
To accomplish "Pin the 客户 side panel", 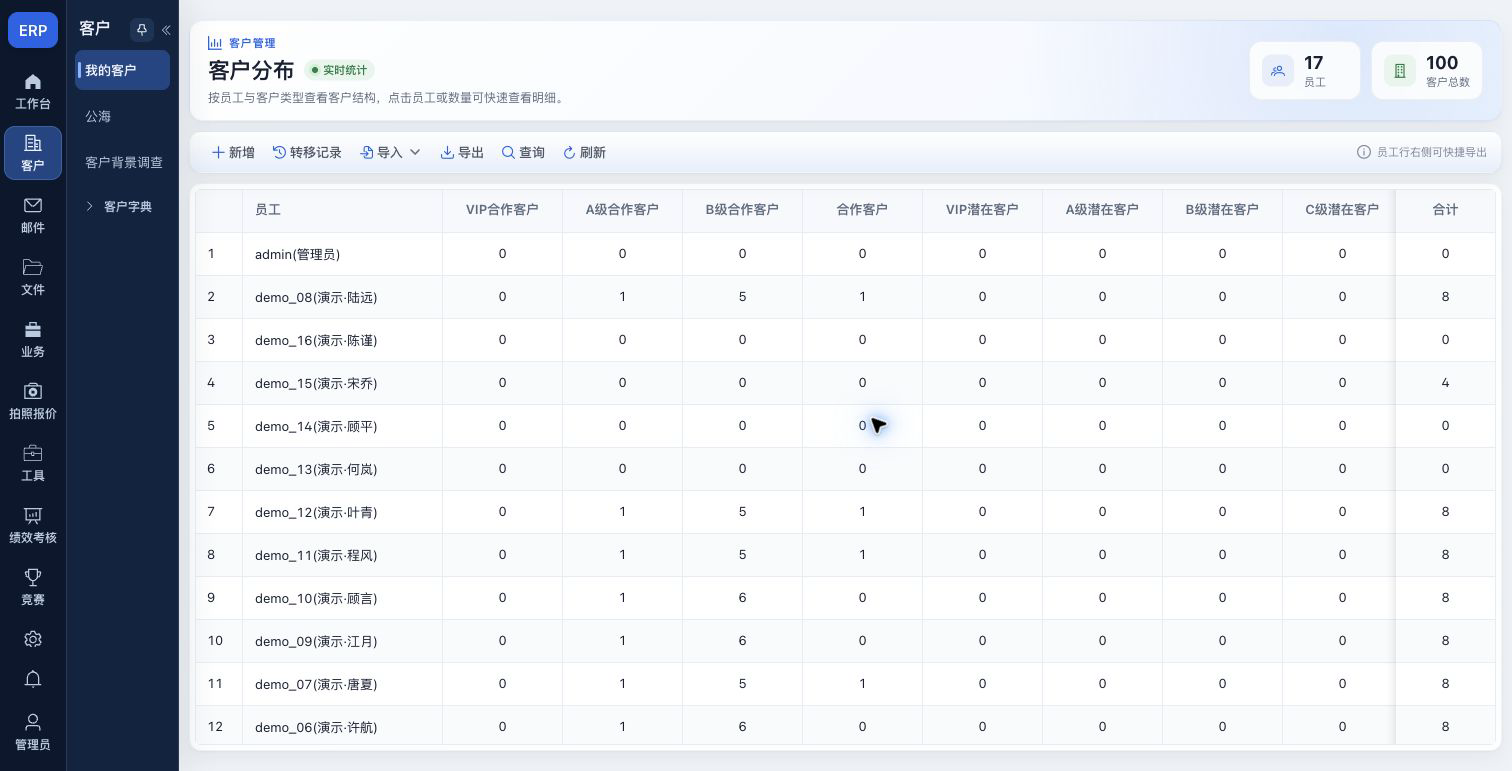I will click(141, 30).
